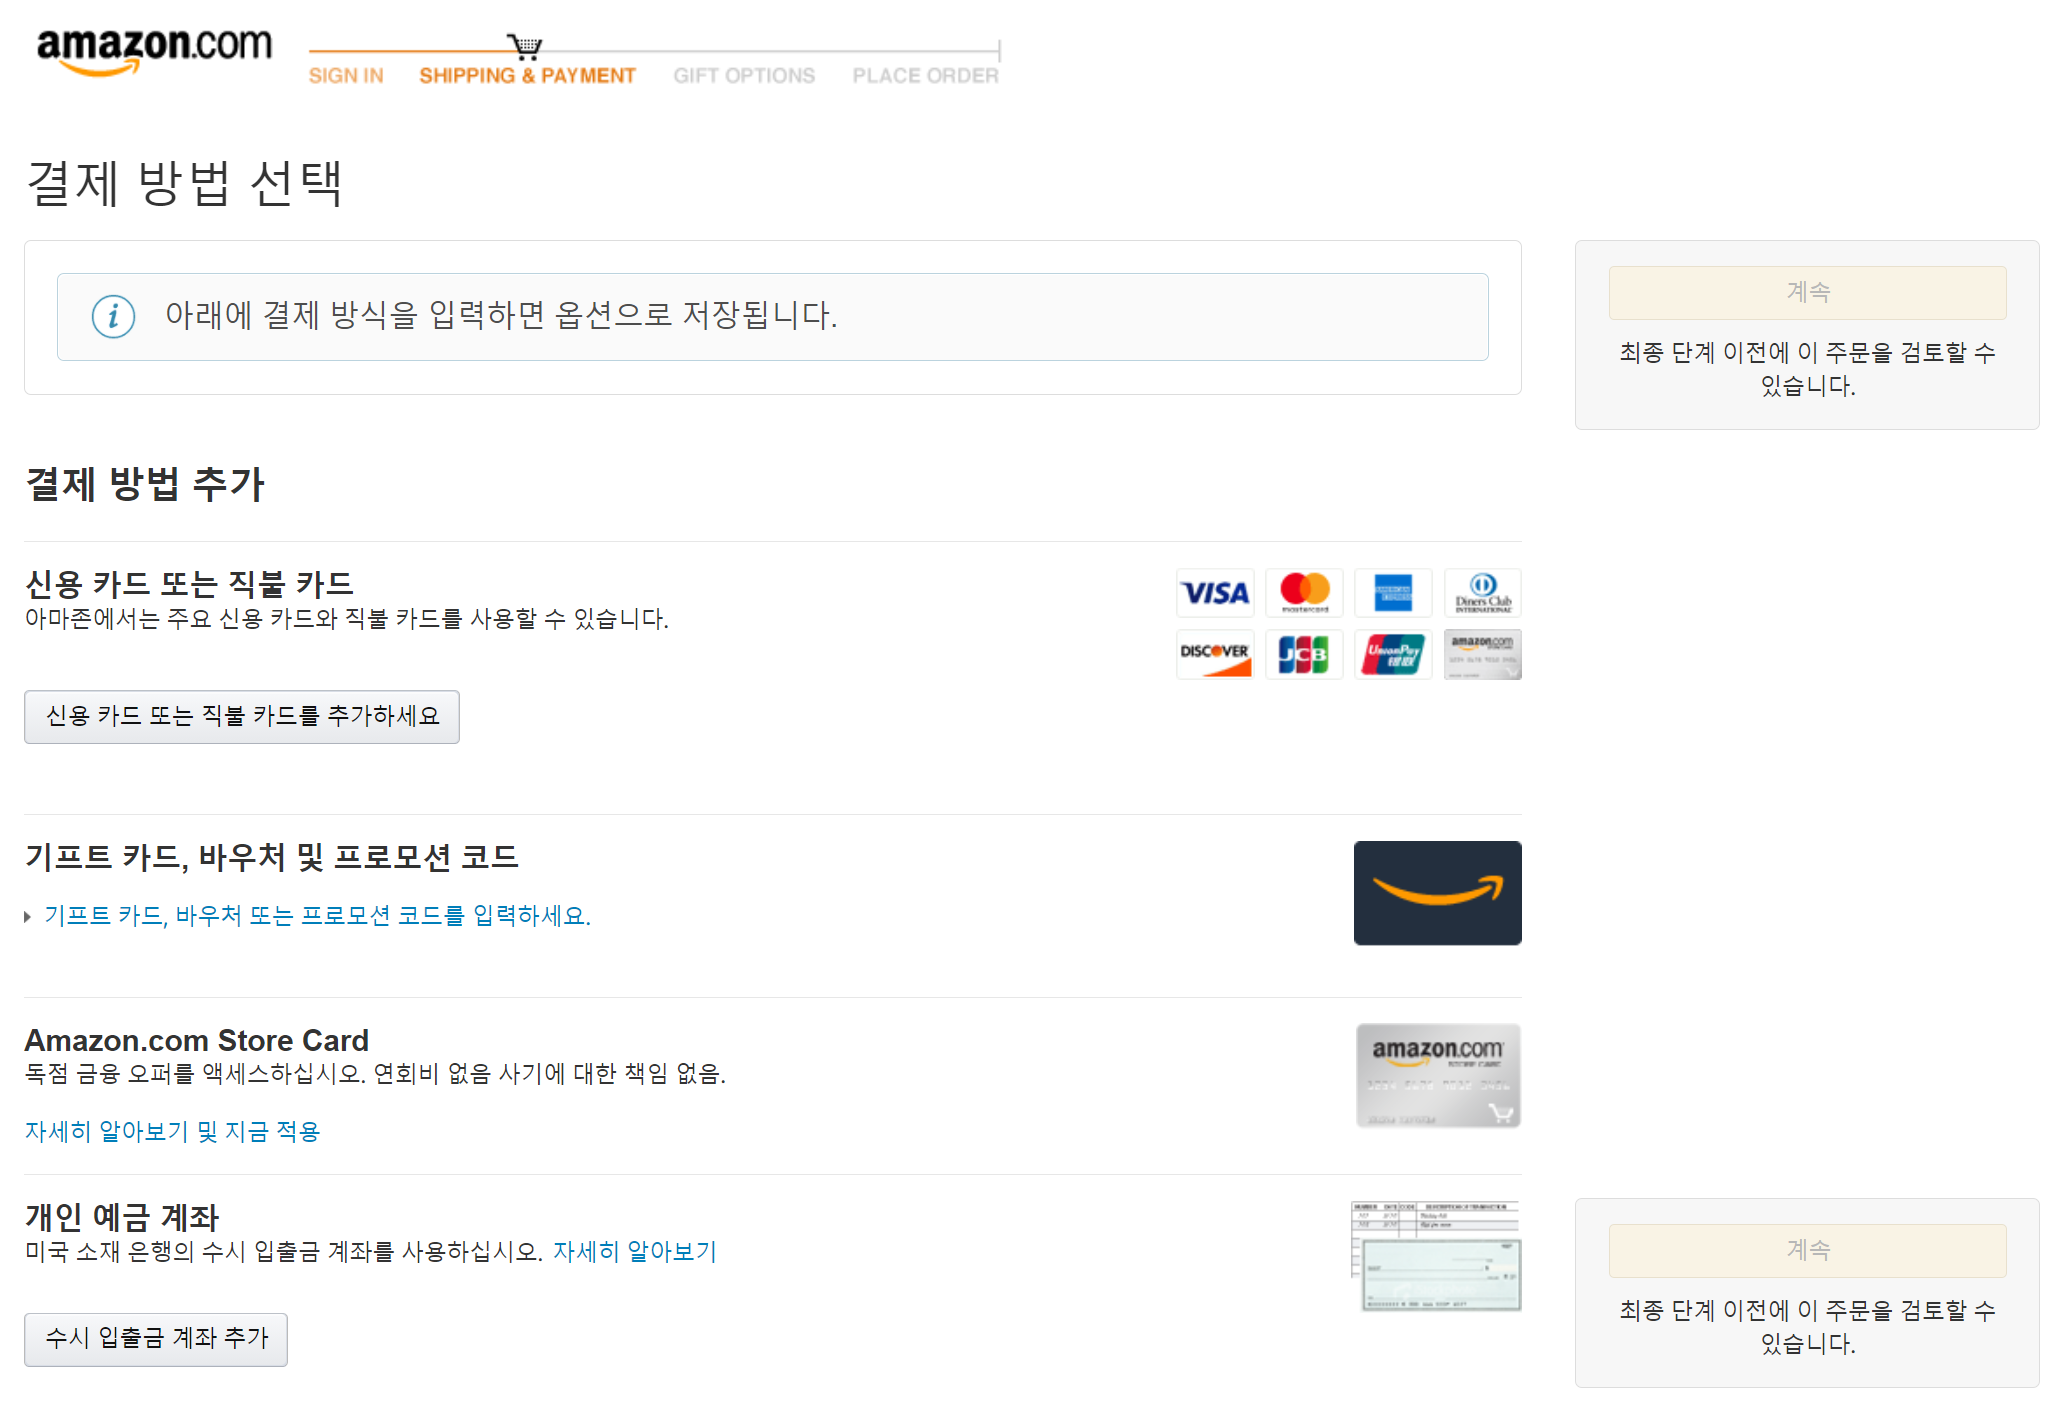Select the SIGN IN checkout step

coord(346,76)
